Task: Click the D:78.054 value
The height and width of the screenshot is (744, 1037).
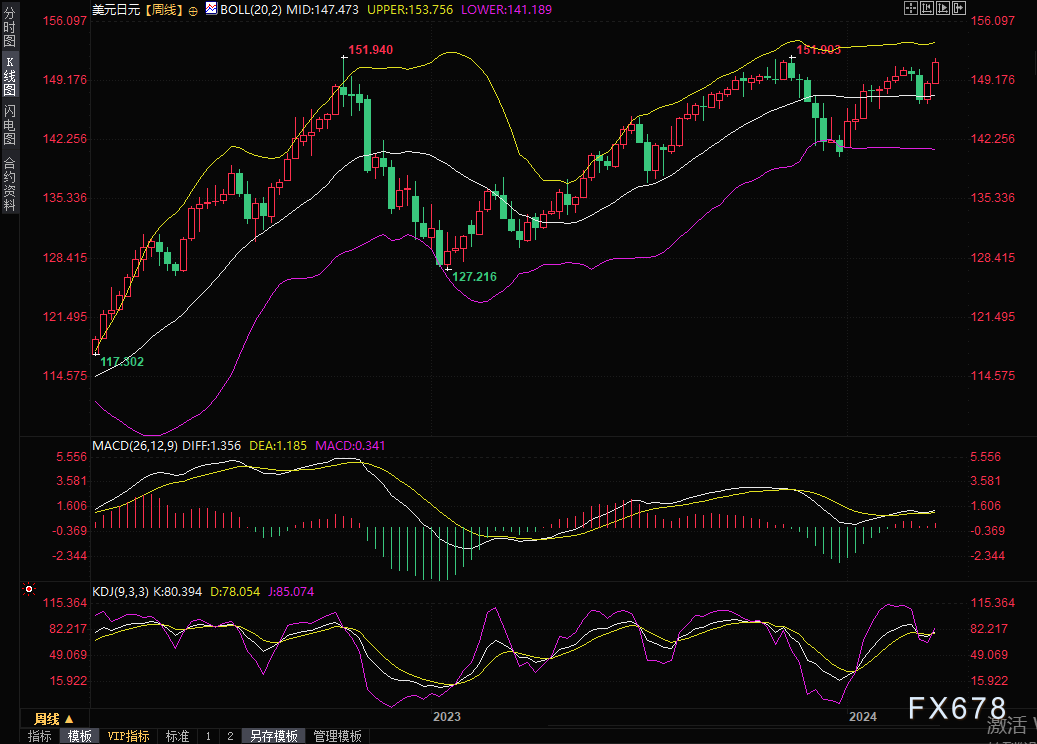Action: point(235,592)
